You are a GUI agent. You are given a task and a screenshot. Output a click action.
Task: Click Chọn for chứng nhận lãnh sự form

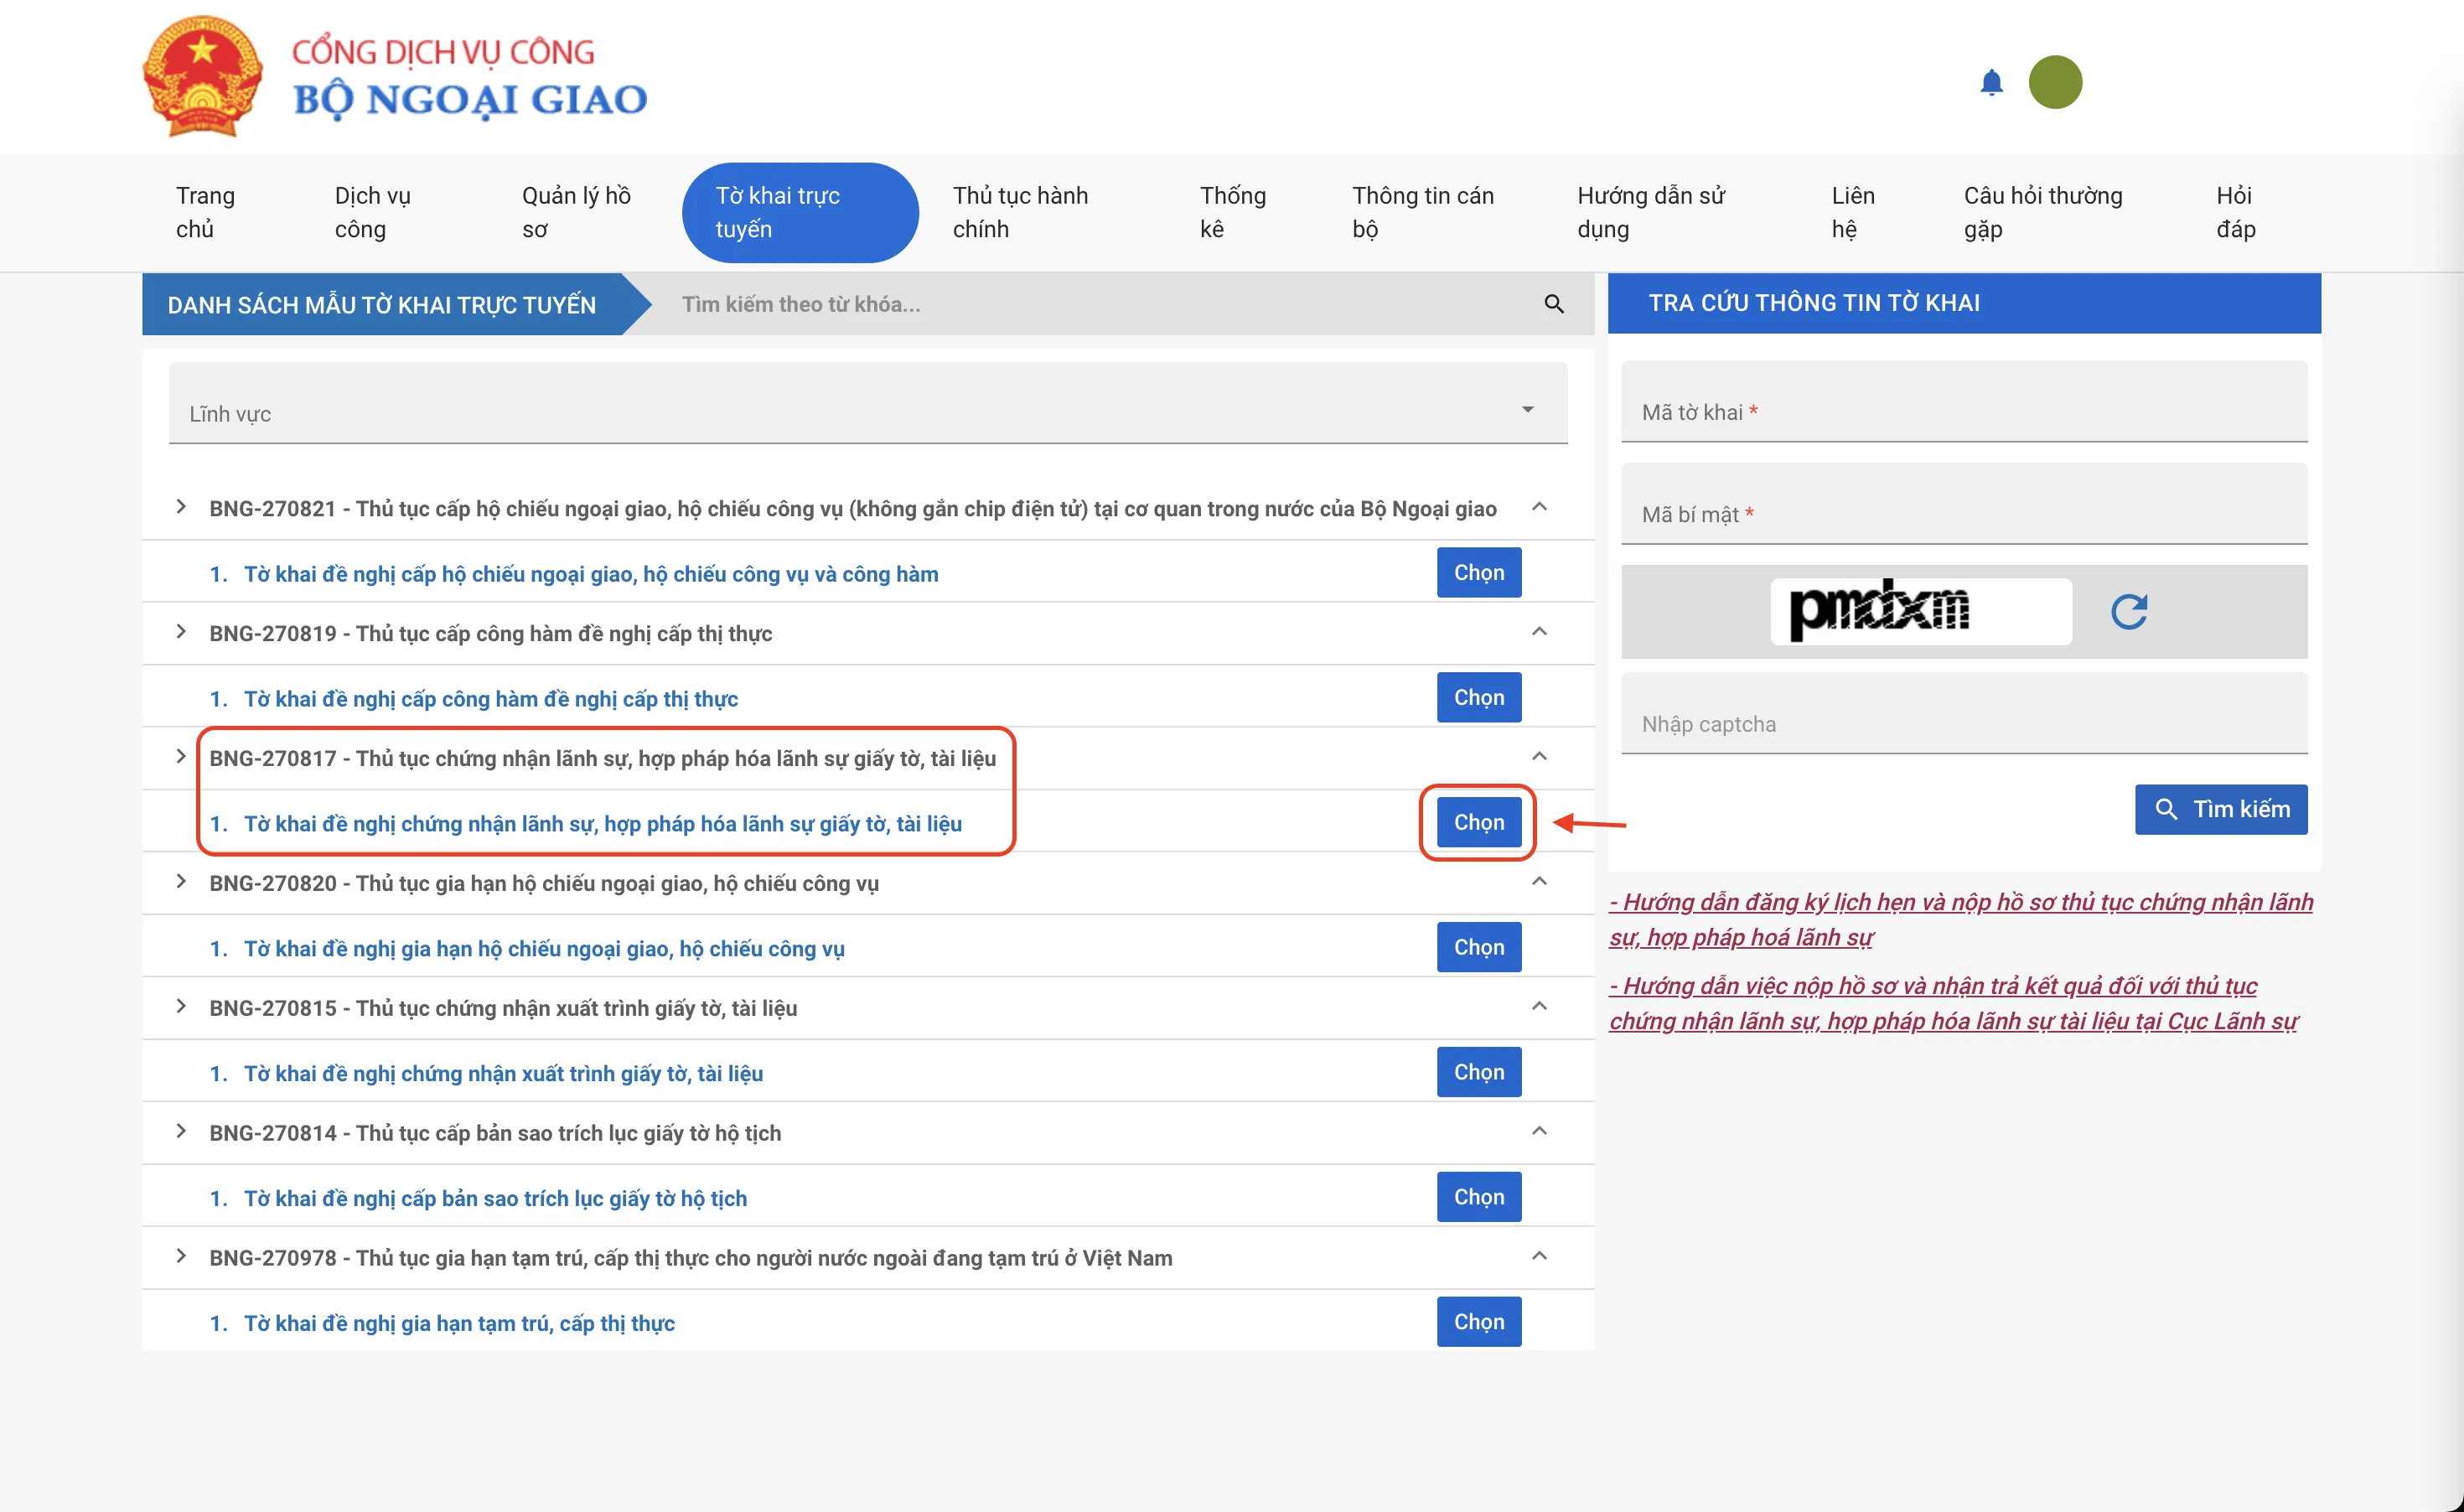tap(1478, 822)
